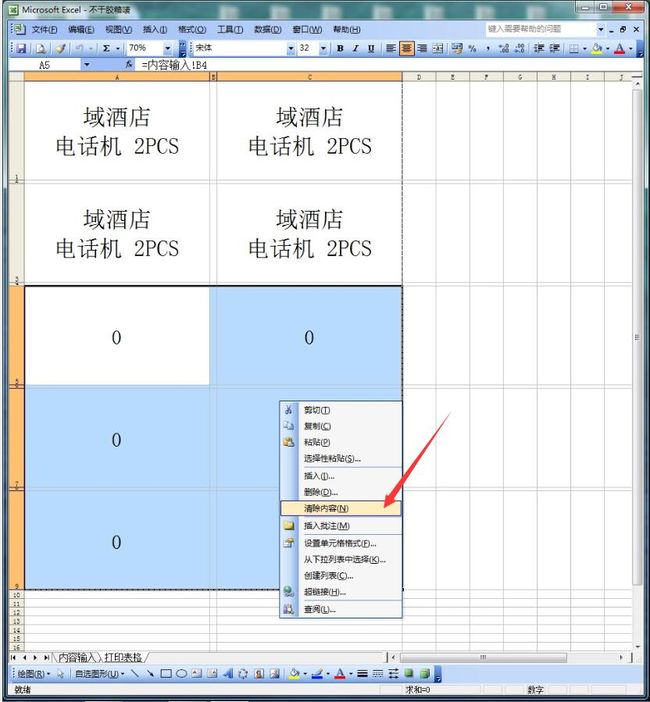Apply percent style with the % icon
This screenshot has height=702, width=650.
pyautogui.click(x=472, y=48)
